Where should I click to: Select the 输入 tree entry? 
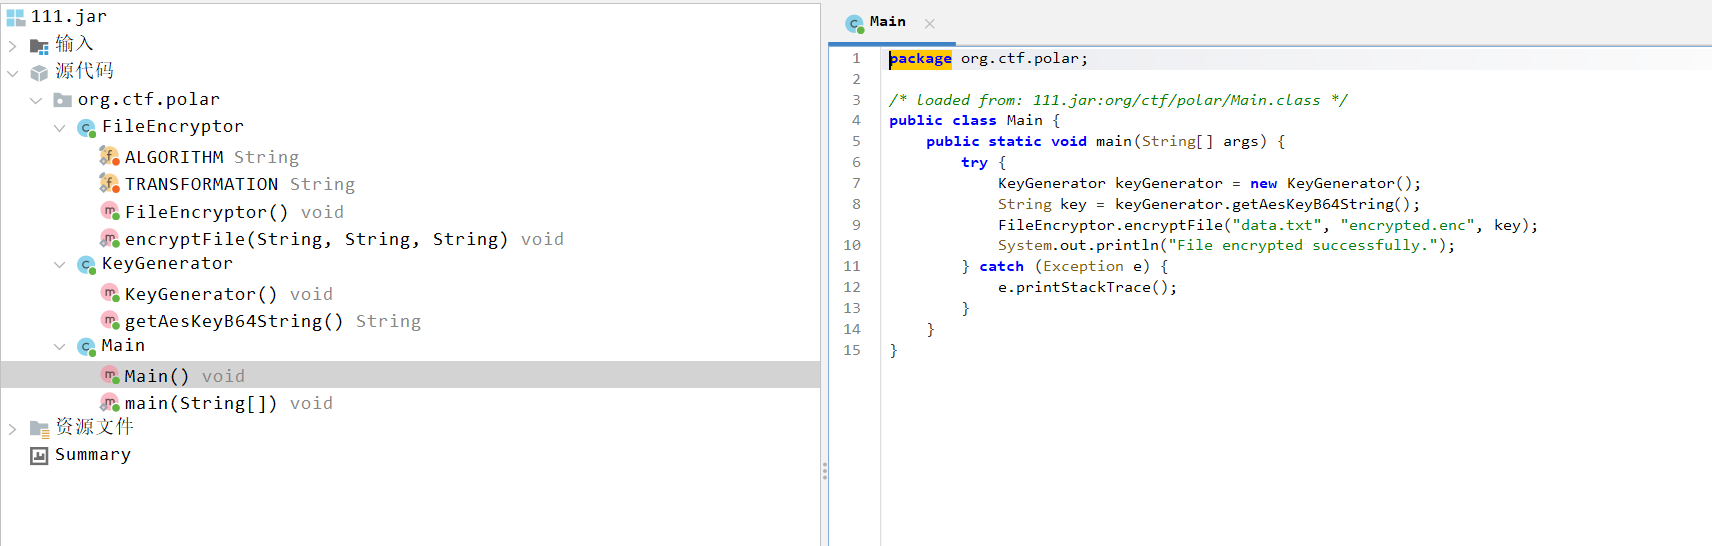[74, 44]
